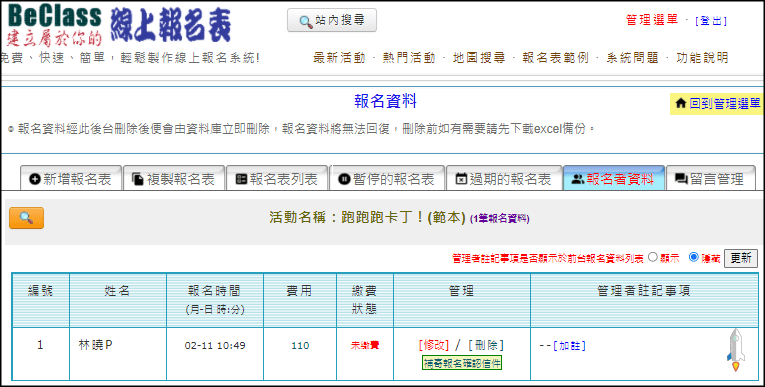Select the 顯示 radio button
Screen dimensions: 765x387
(652, 257)
